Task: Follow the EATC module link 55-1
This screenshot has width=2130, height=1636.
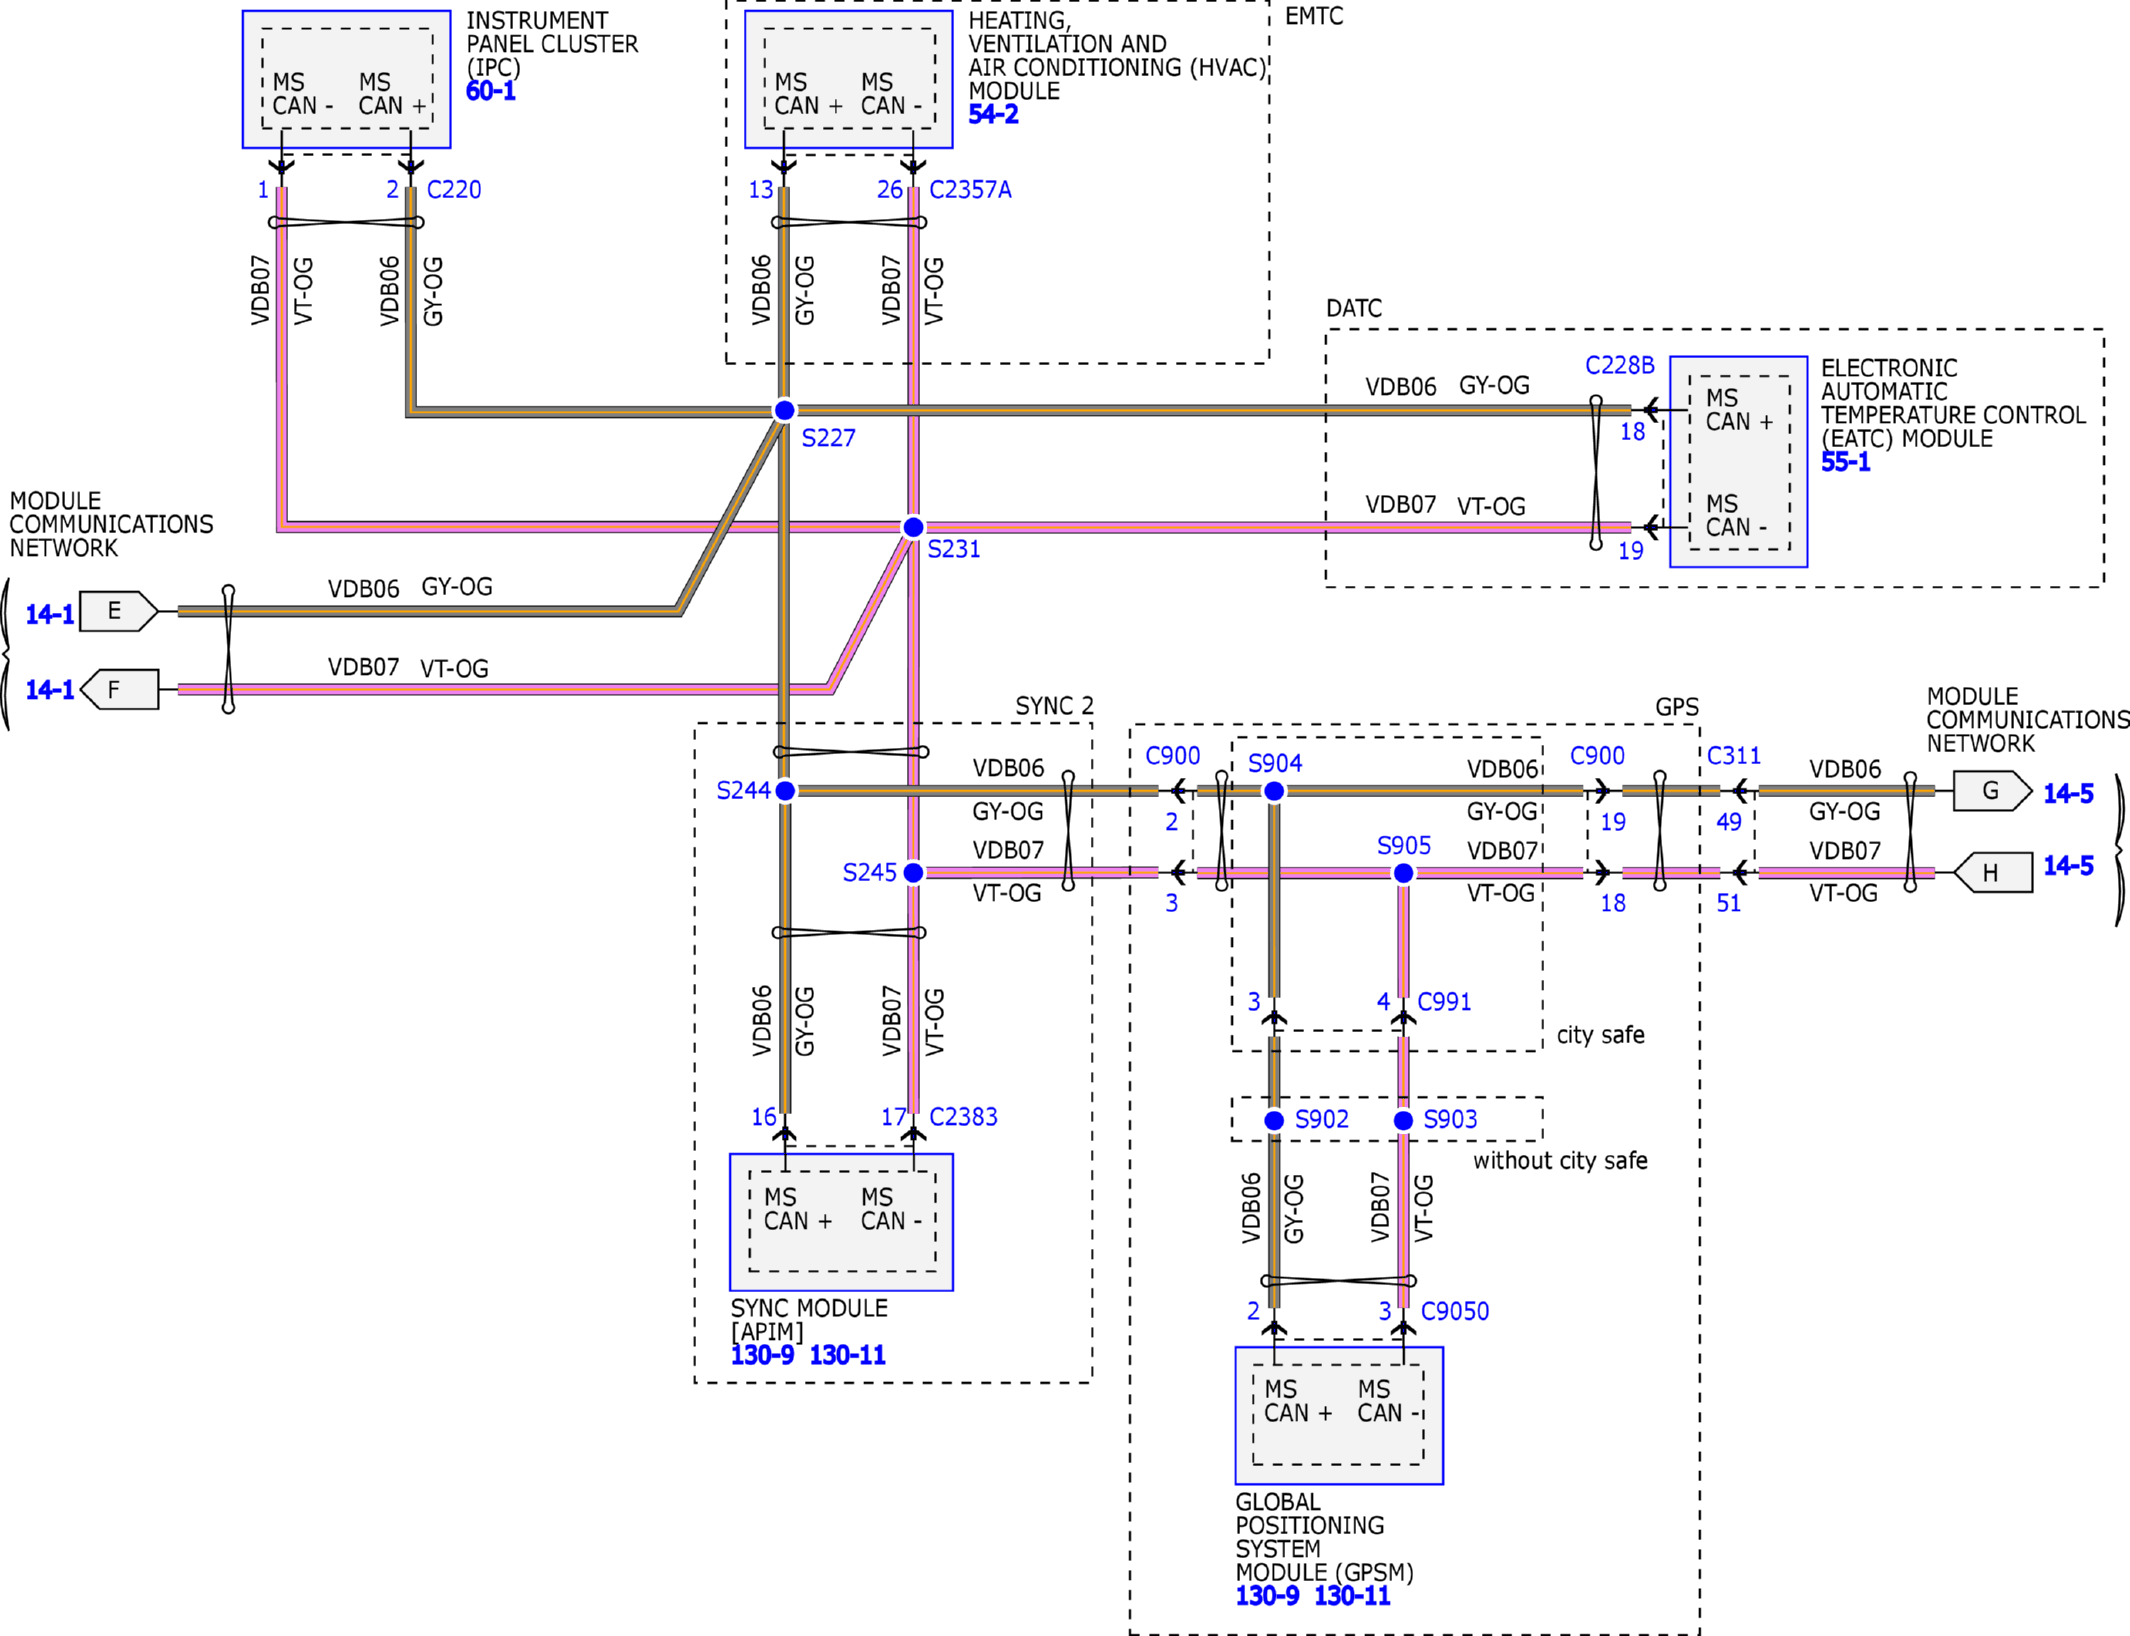Action: point(1845,462)
